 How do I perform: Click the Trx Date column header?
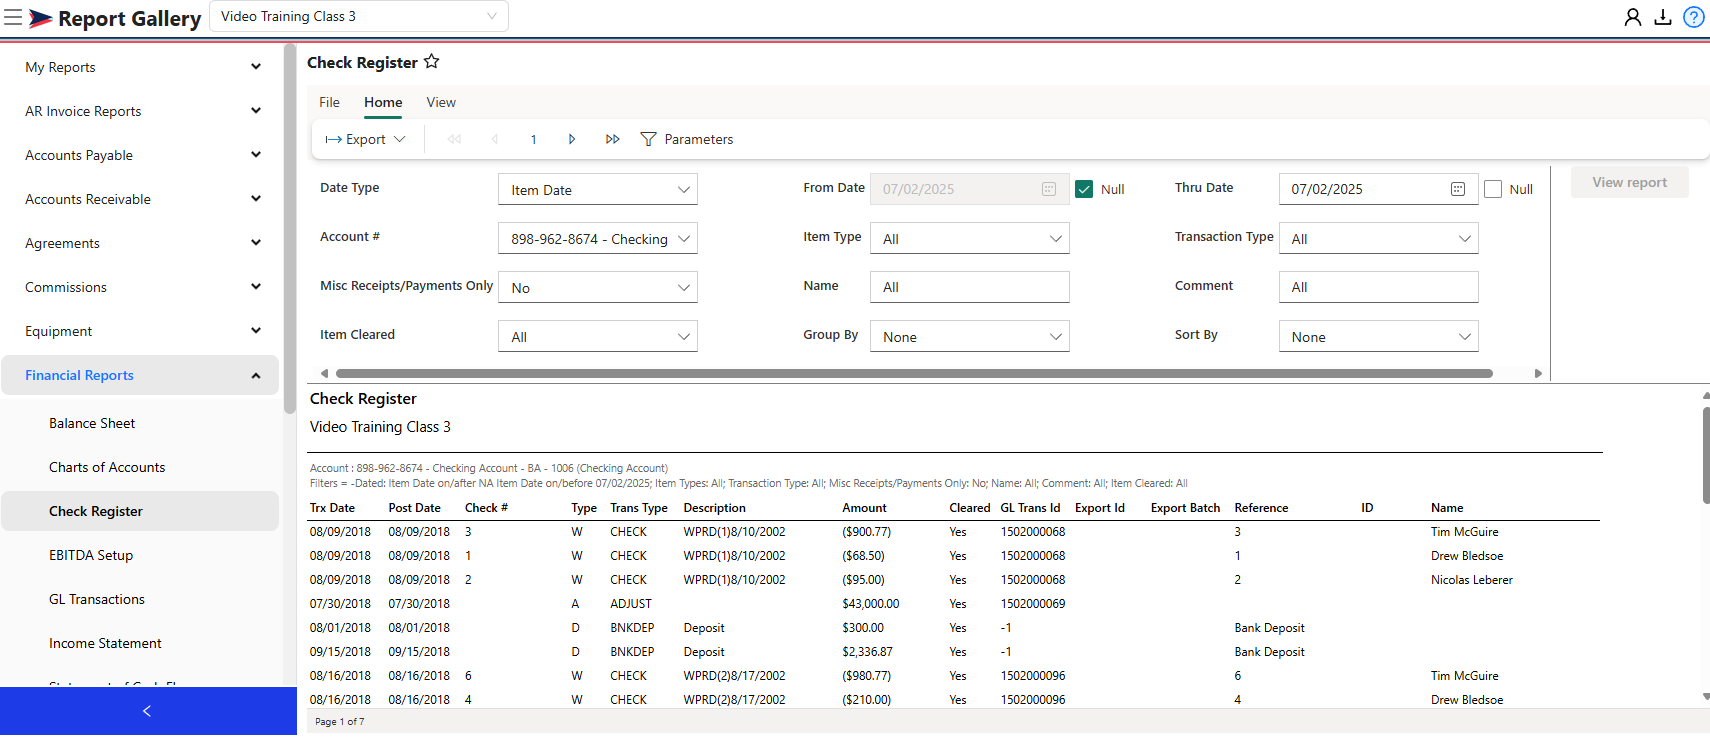[332, 508]
